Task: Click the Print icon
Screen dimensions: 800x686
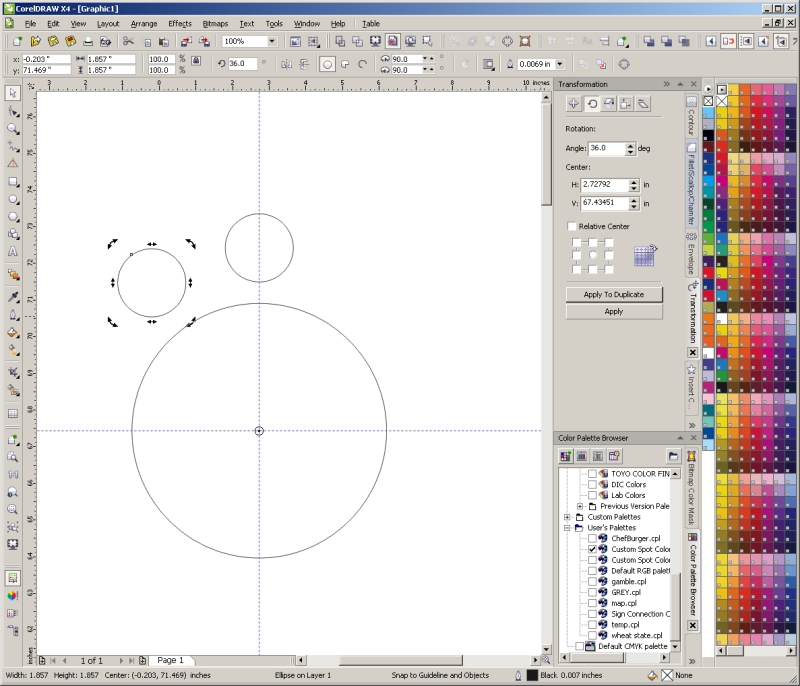Action: (88, 41)
